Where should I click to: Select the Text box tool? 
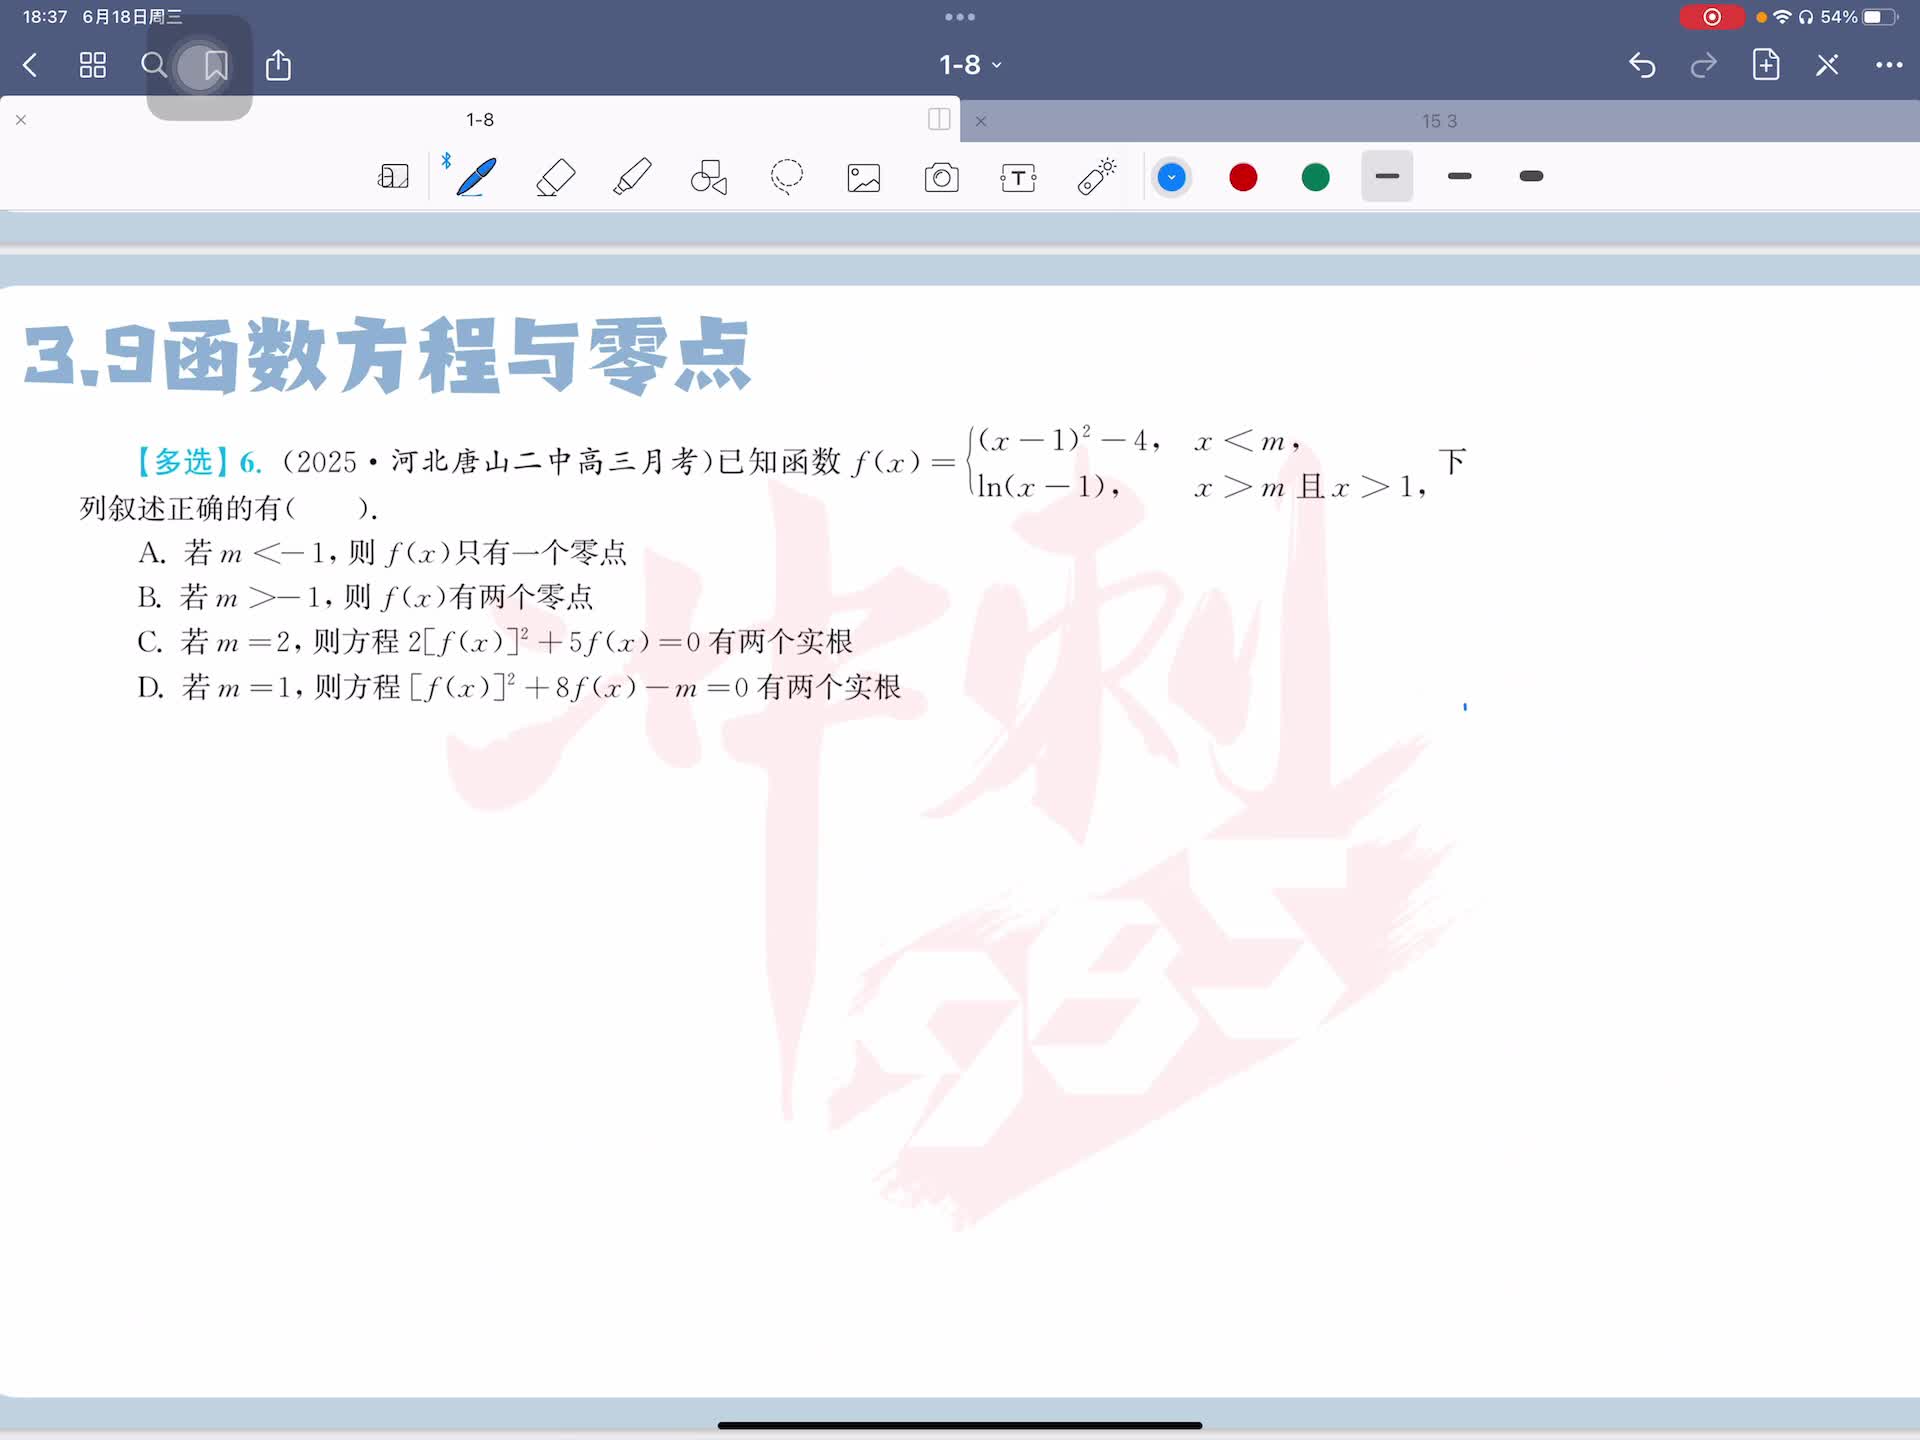[1018, 178]
